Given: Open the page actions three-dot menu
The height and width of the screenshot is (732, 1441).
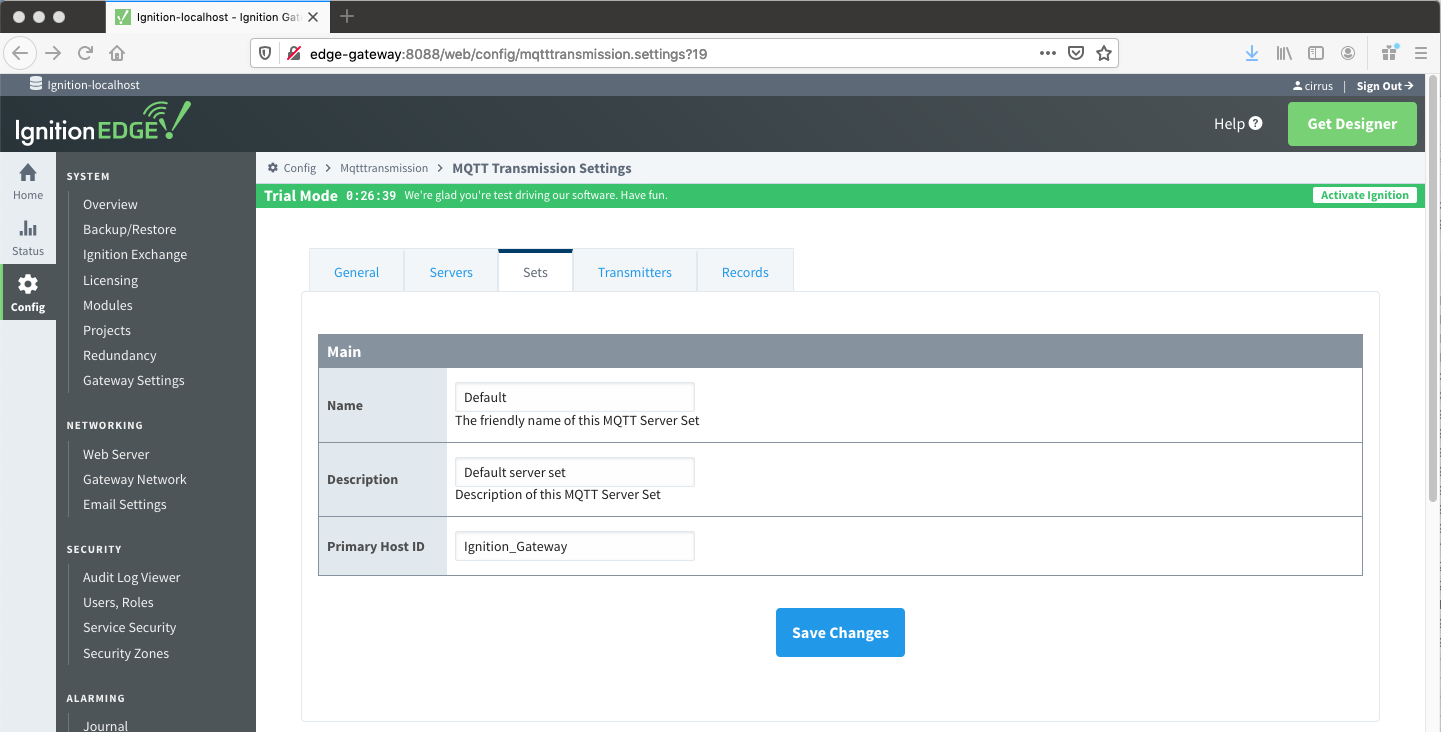Looking at the screenshot, I should 1048,53.
